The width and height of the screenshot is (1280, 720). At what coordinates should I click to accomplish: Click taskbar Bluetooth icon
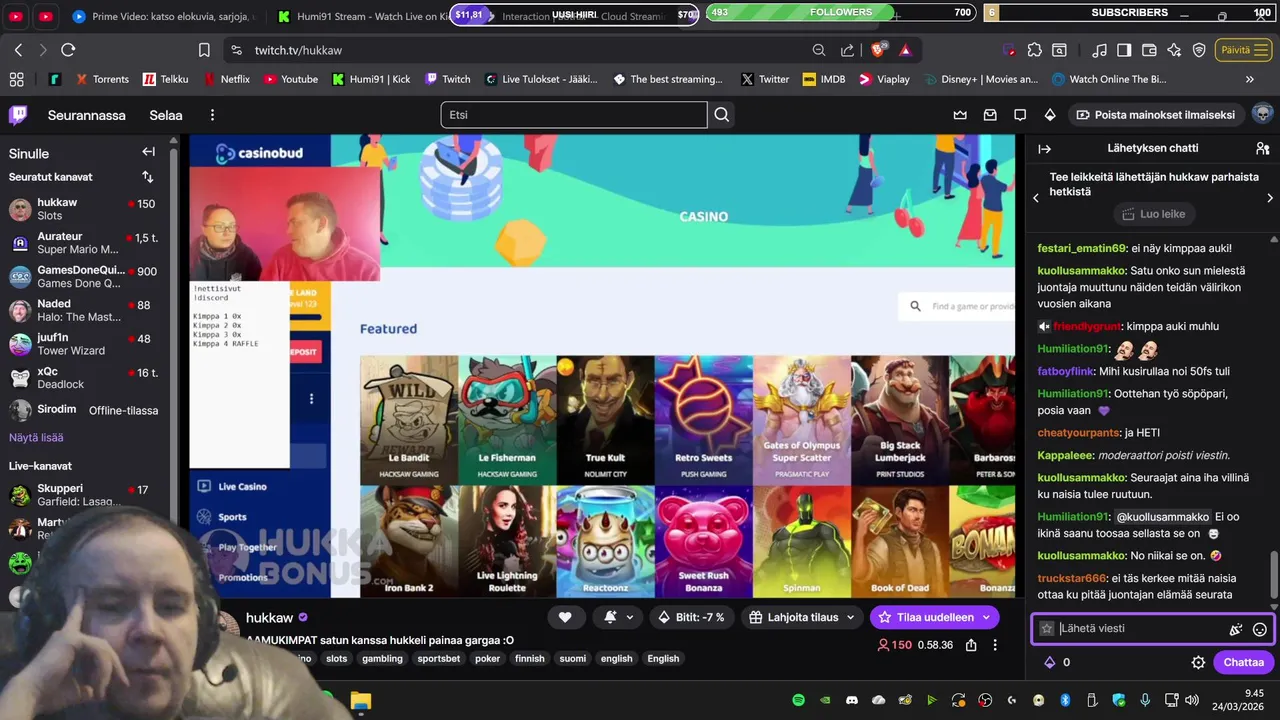1065,700
